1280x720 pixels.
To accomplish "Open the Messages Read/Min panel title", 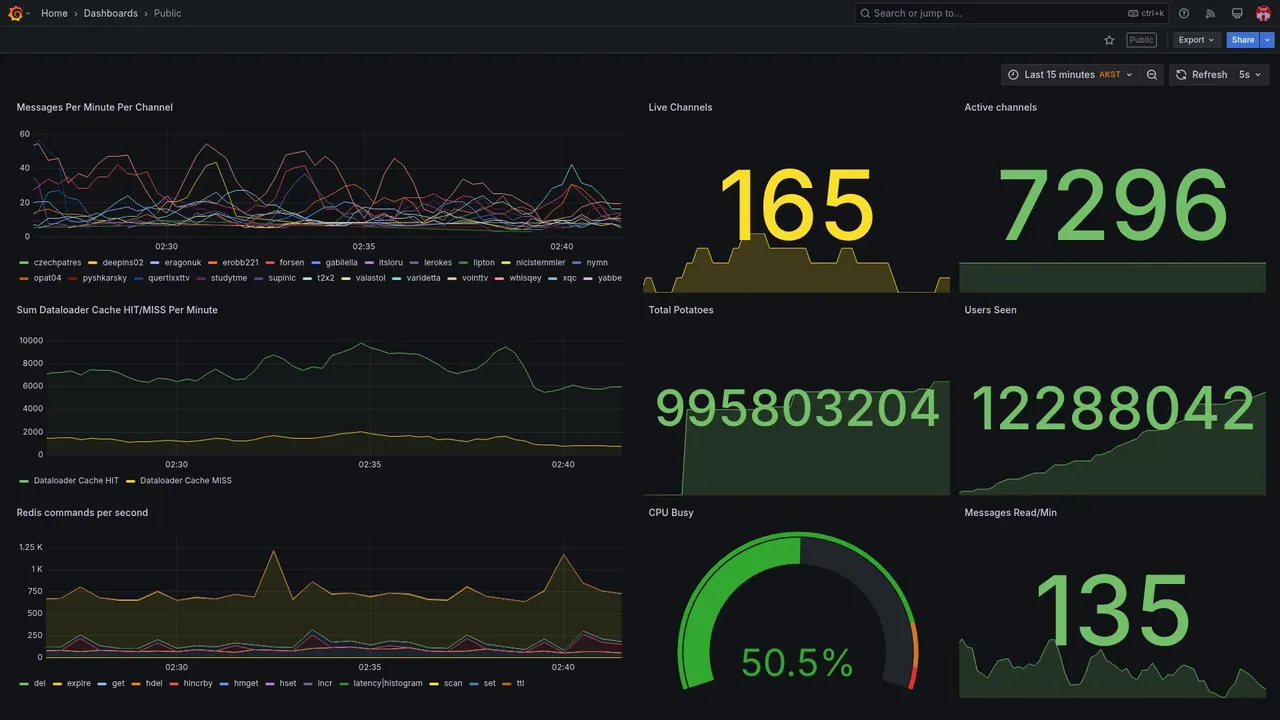I will point(1011,513).
